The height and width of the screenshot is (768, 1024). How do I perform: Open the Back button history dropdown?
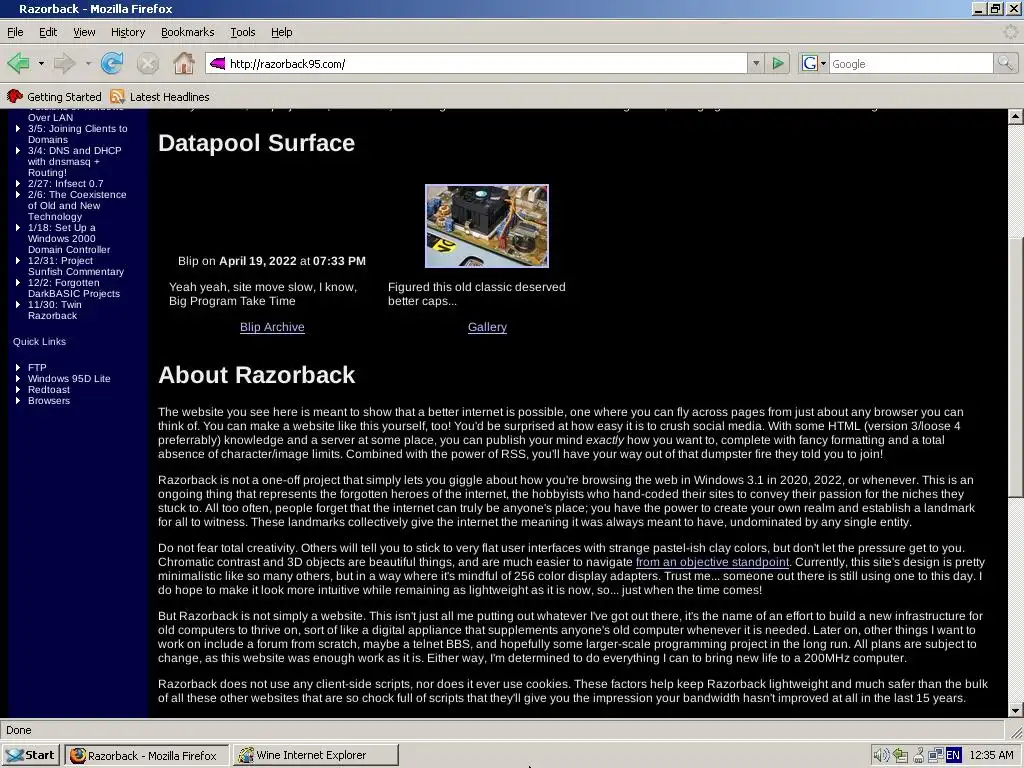[41, 63]
